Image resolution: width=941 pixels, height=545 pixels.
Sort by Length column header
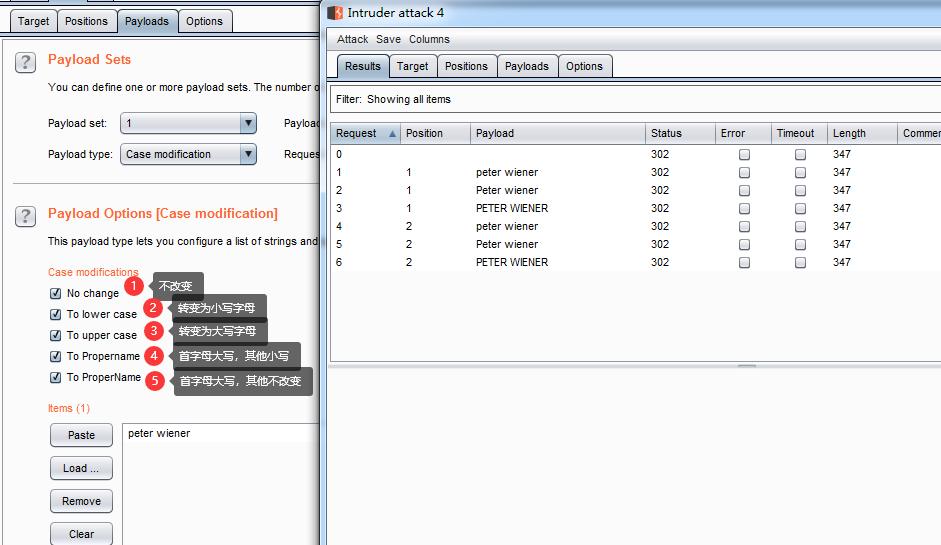tap(862, 134)
